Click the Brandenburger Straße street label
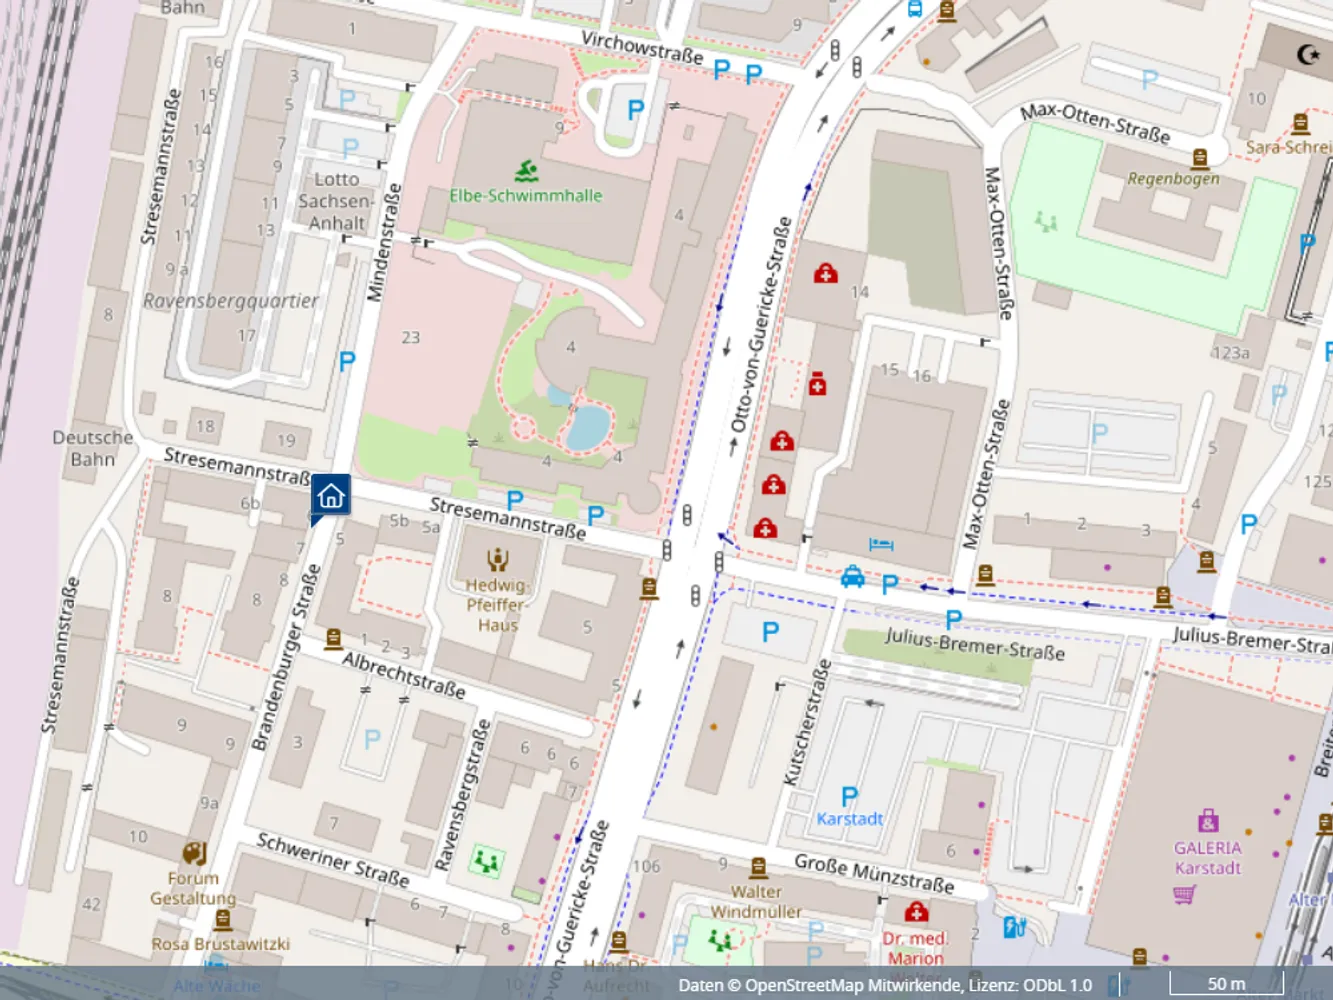The image size is (1333, 1000). (286, 657)
